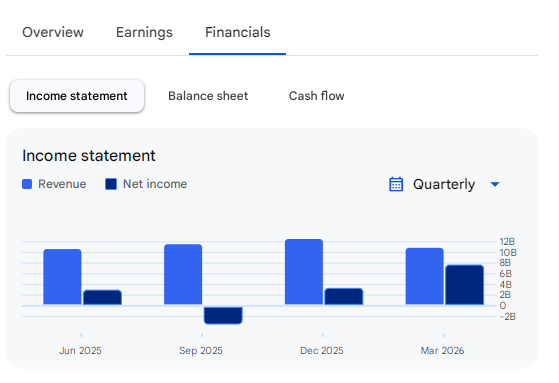Click the calendar icon beside Quarterly

(x=396, y=184)
